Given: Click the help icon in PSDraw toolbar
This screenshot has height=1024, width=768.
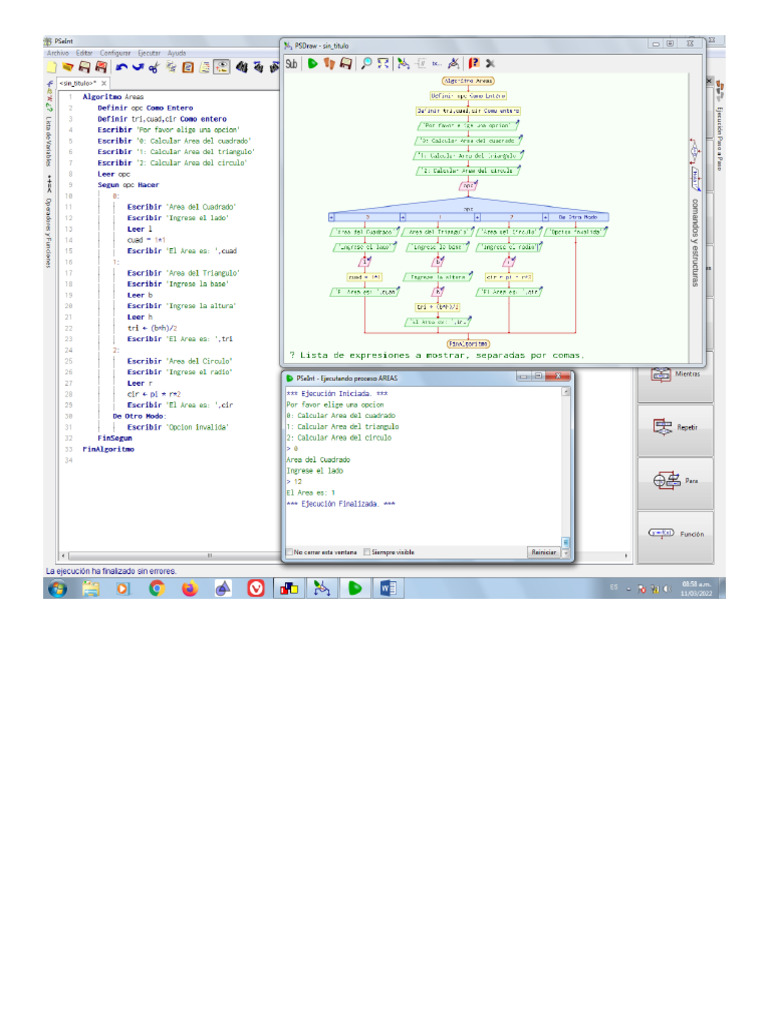Looking at the screenshot, I should tap(473, 63).
